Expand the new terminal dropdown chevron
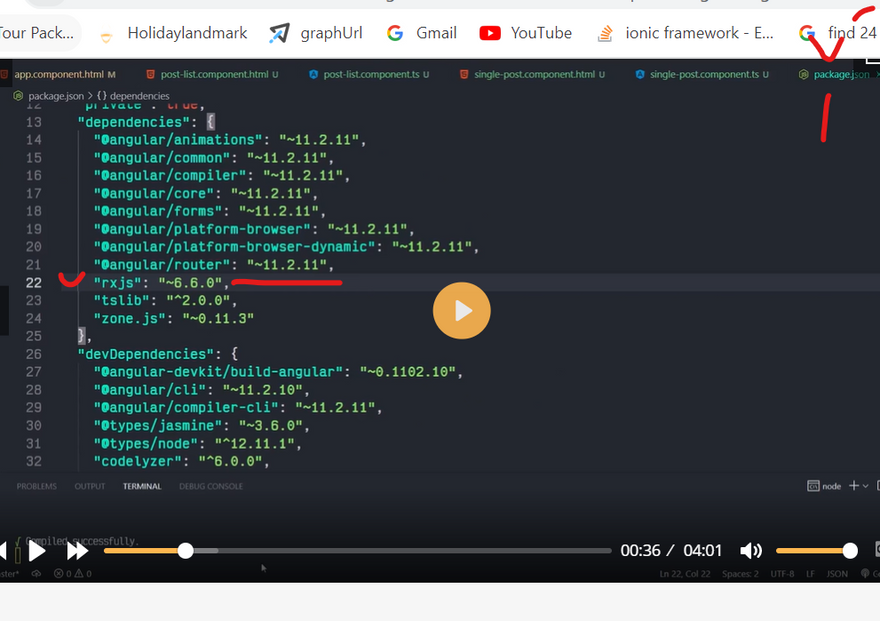 [x=865, y=486]
